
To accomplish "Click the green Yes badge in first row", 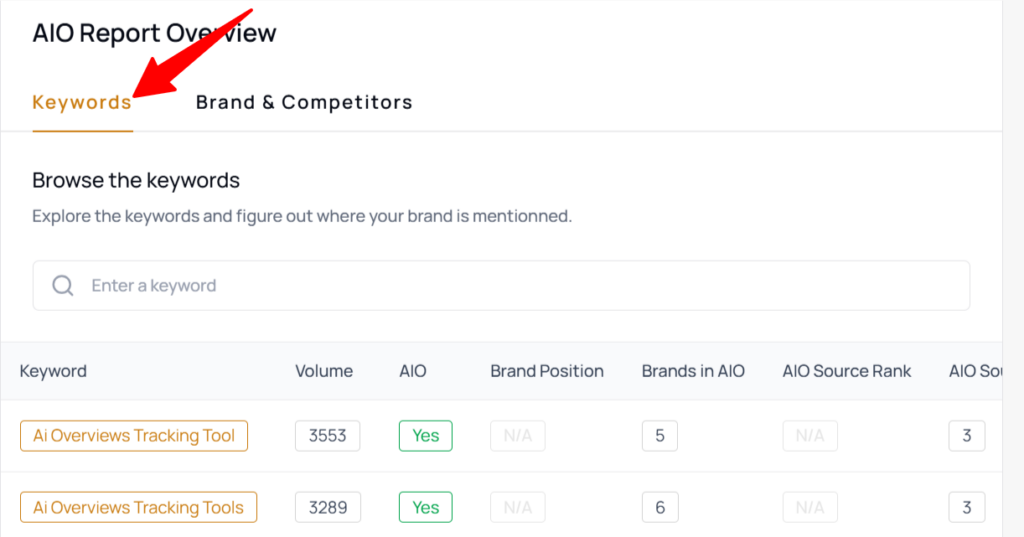I will pos(426,436).
